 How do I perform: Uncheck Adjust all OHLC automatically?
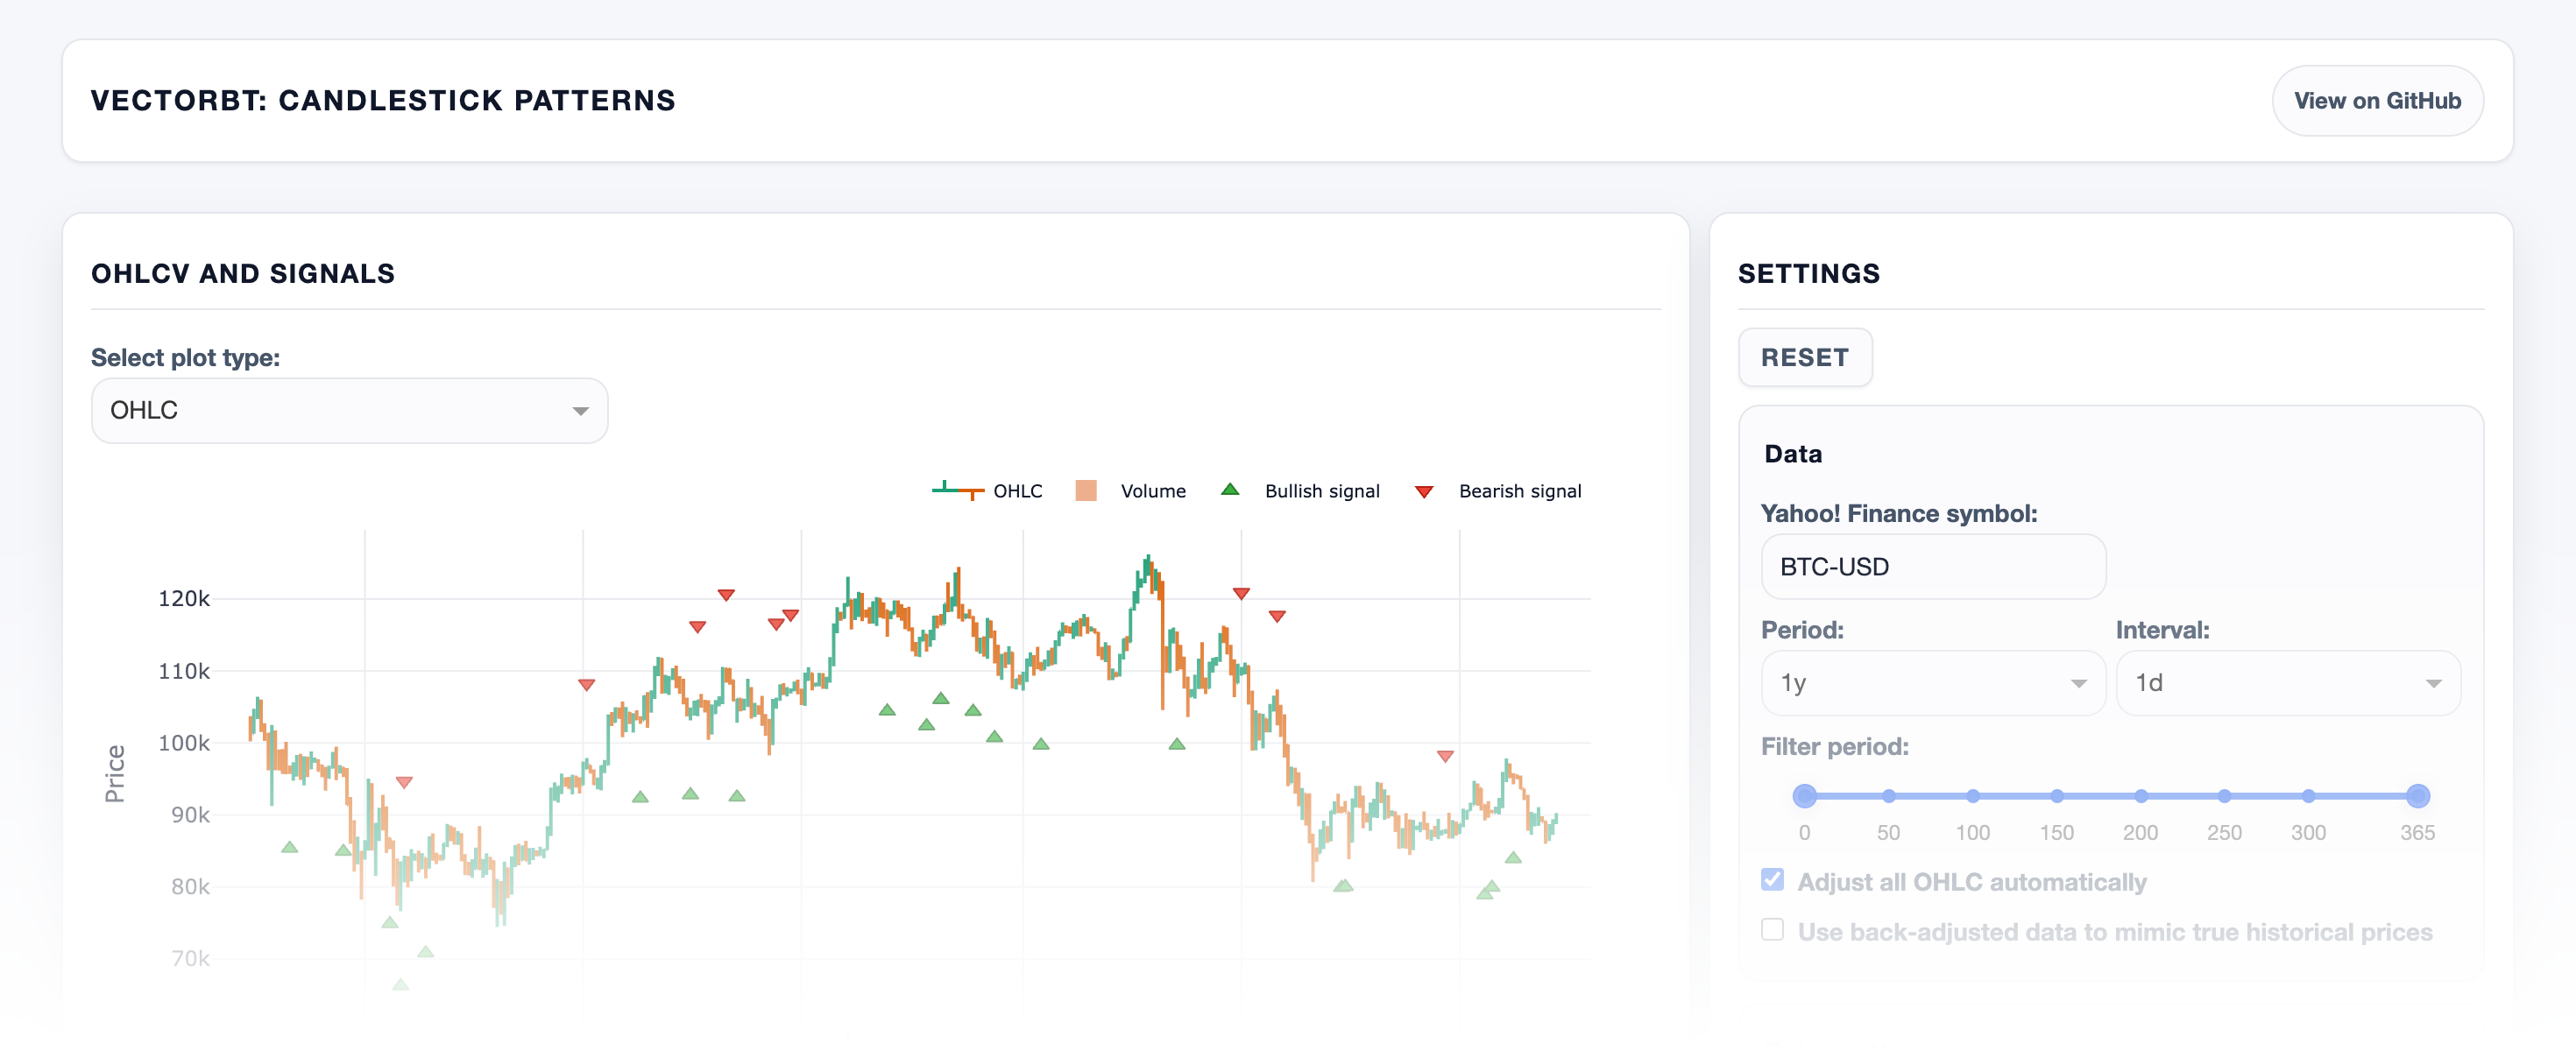pos(1772,880)
